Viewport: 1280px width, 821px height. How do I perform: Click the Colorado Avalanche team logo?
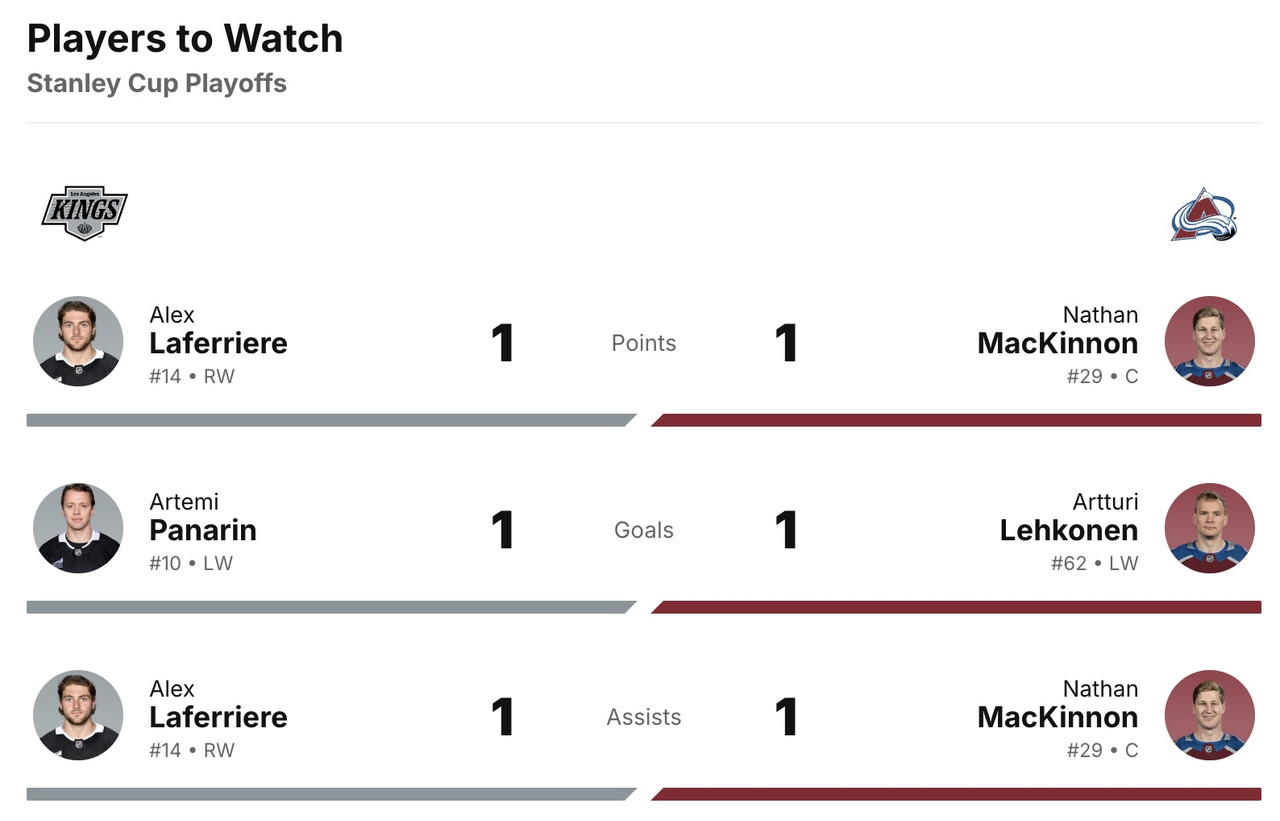click(1204, 215)
